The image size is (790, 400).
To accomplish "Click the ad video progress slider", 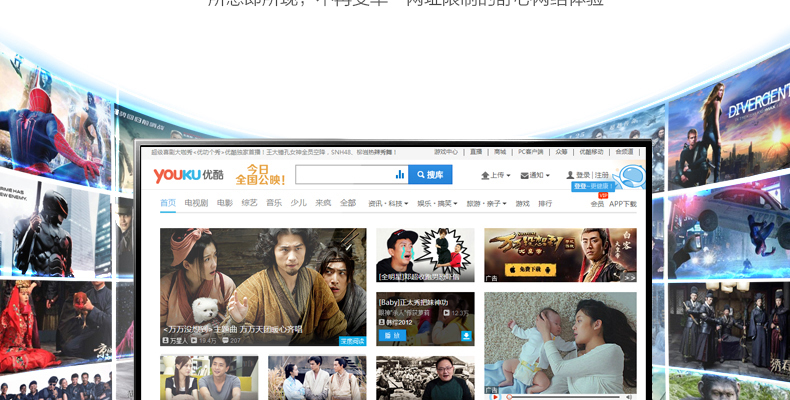I will (x=563, y=397).
